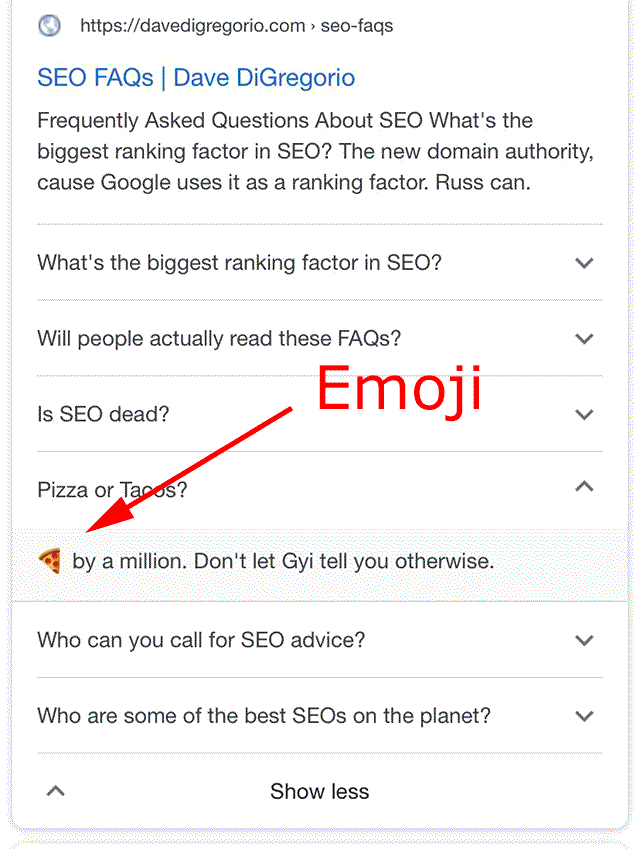The height and width of the screenshot is (849, 640).
Task: Expand "What's the biggest ranking factor" chevron
Action: coord(584,263)
